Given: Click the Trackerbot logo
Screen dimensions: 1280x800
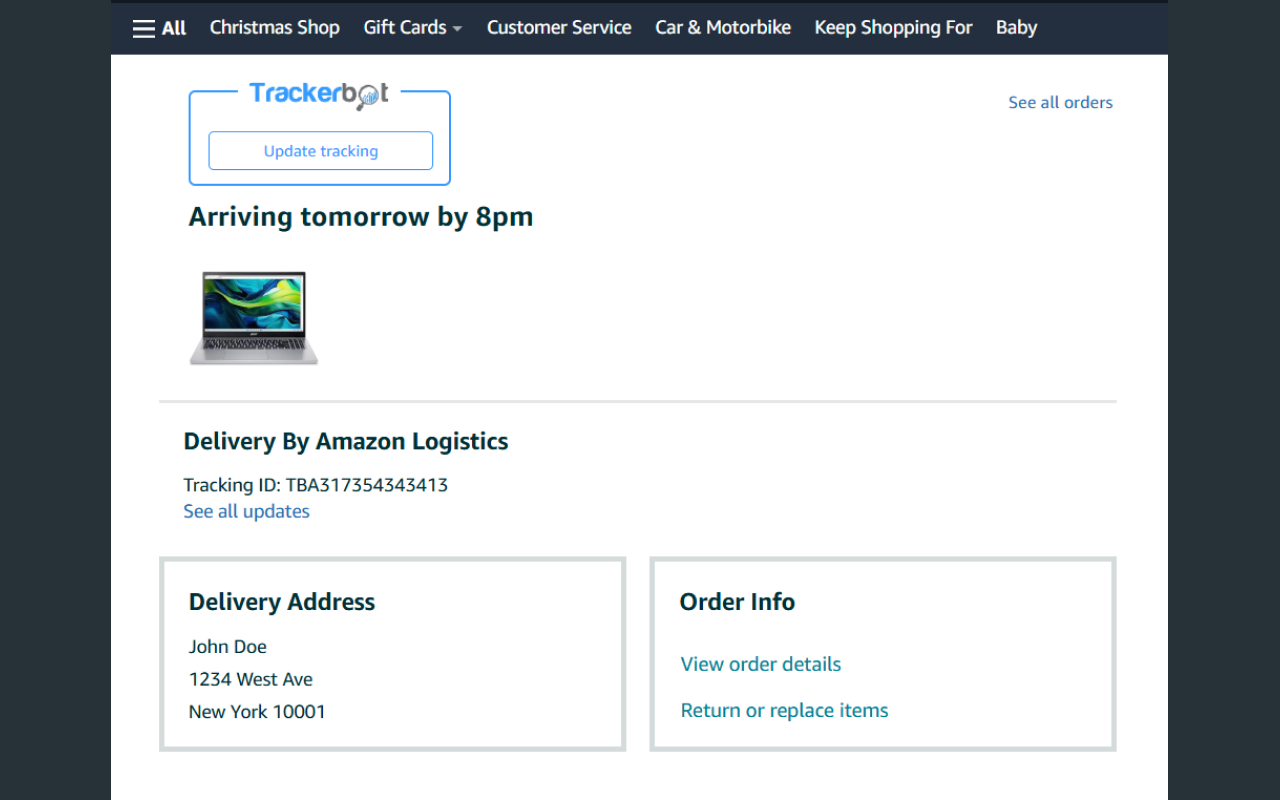Looking at the screenshot, I should [319, 94].
